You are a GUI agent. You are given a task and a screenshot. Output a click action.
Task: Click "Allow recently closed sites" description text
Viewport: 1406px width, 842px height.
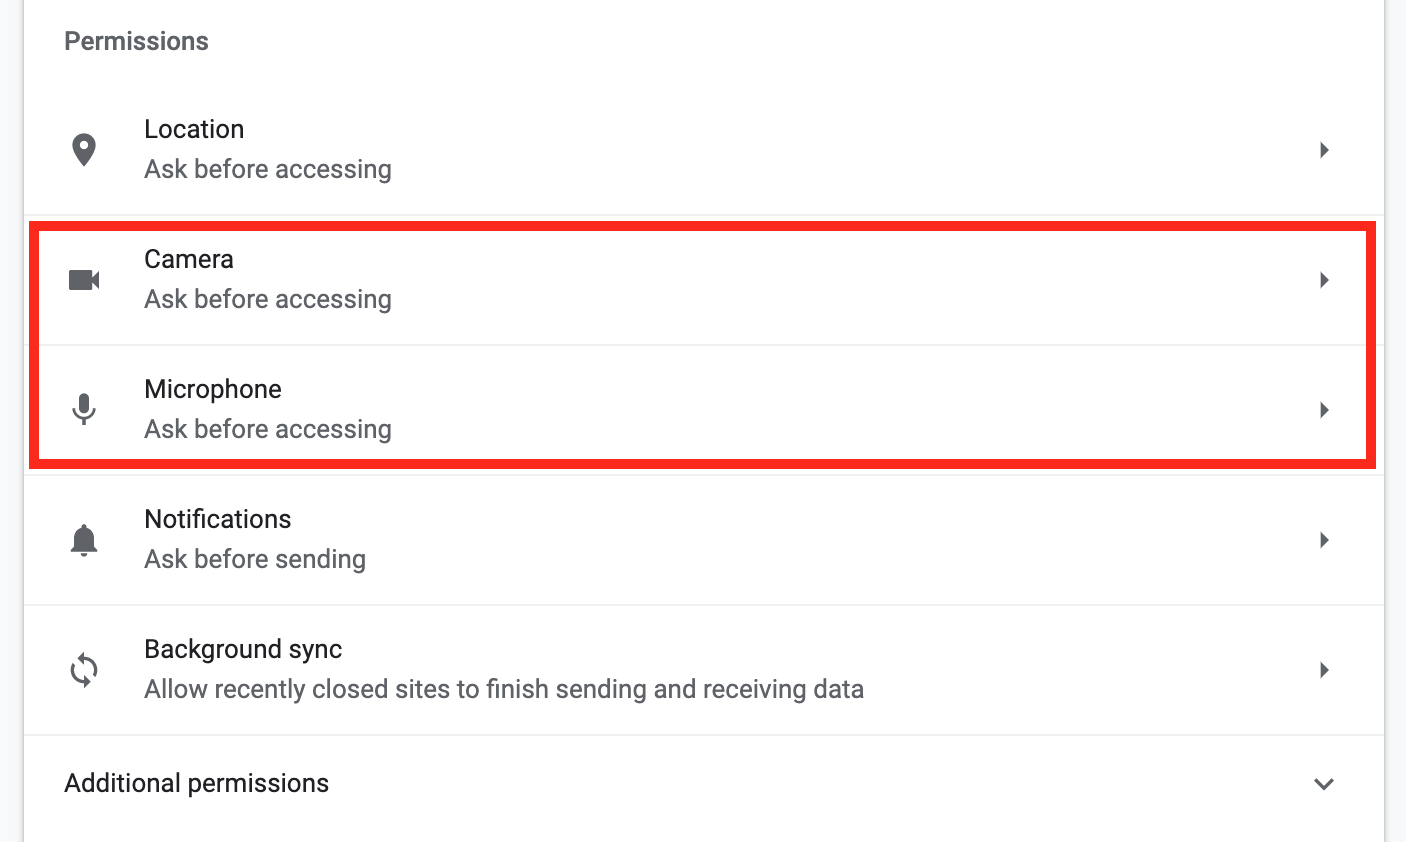pos(504,689)
